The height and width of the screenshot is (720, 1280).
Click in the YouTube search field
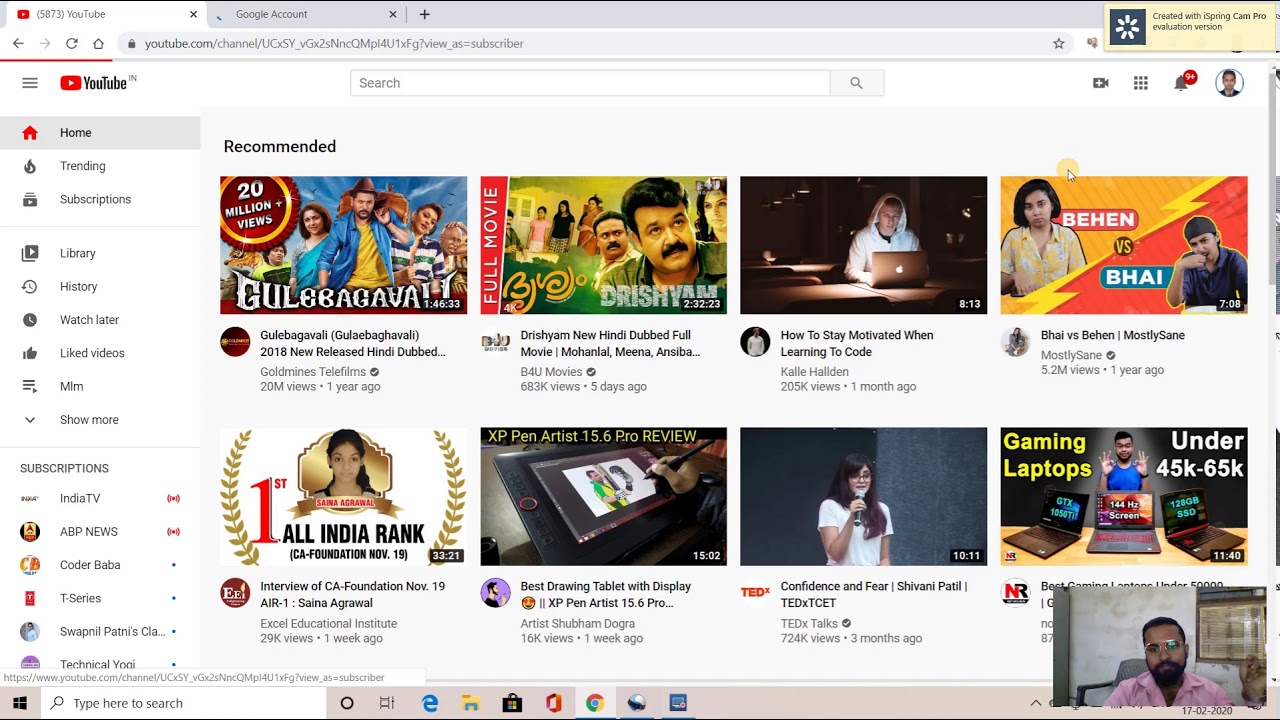[x=590, y=83]
